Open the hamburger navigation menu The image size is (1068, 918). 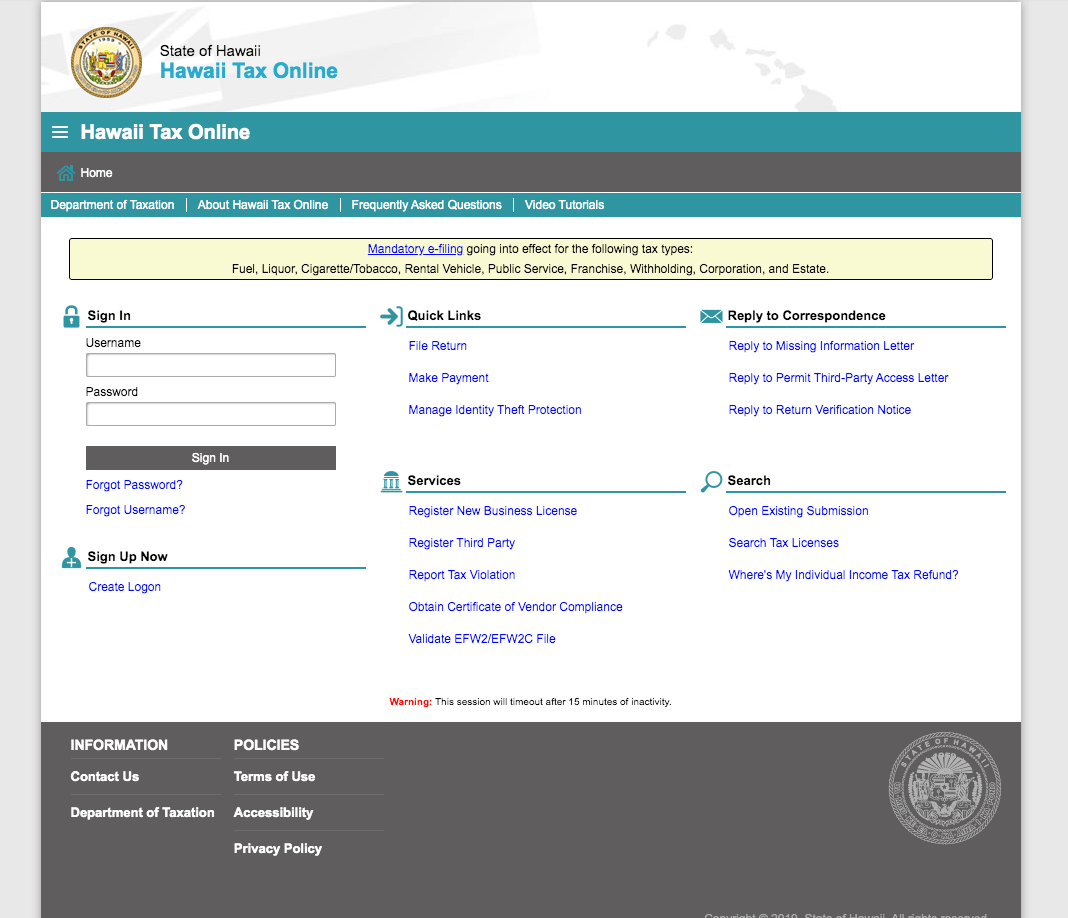coord(59,131)
